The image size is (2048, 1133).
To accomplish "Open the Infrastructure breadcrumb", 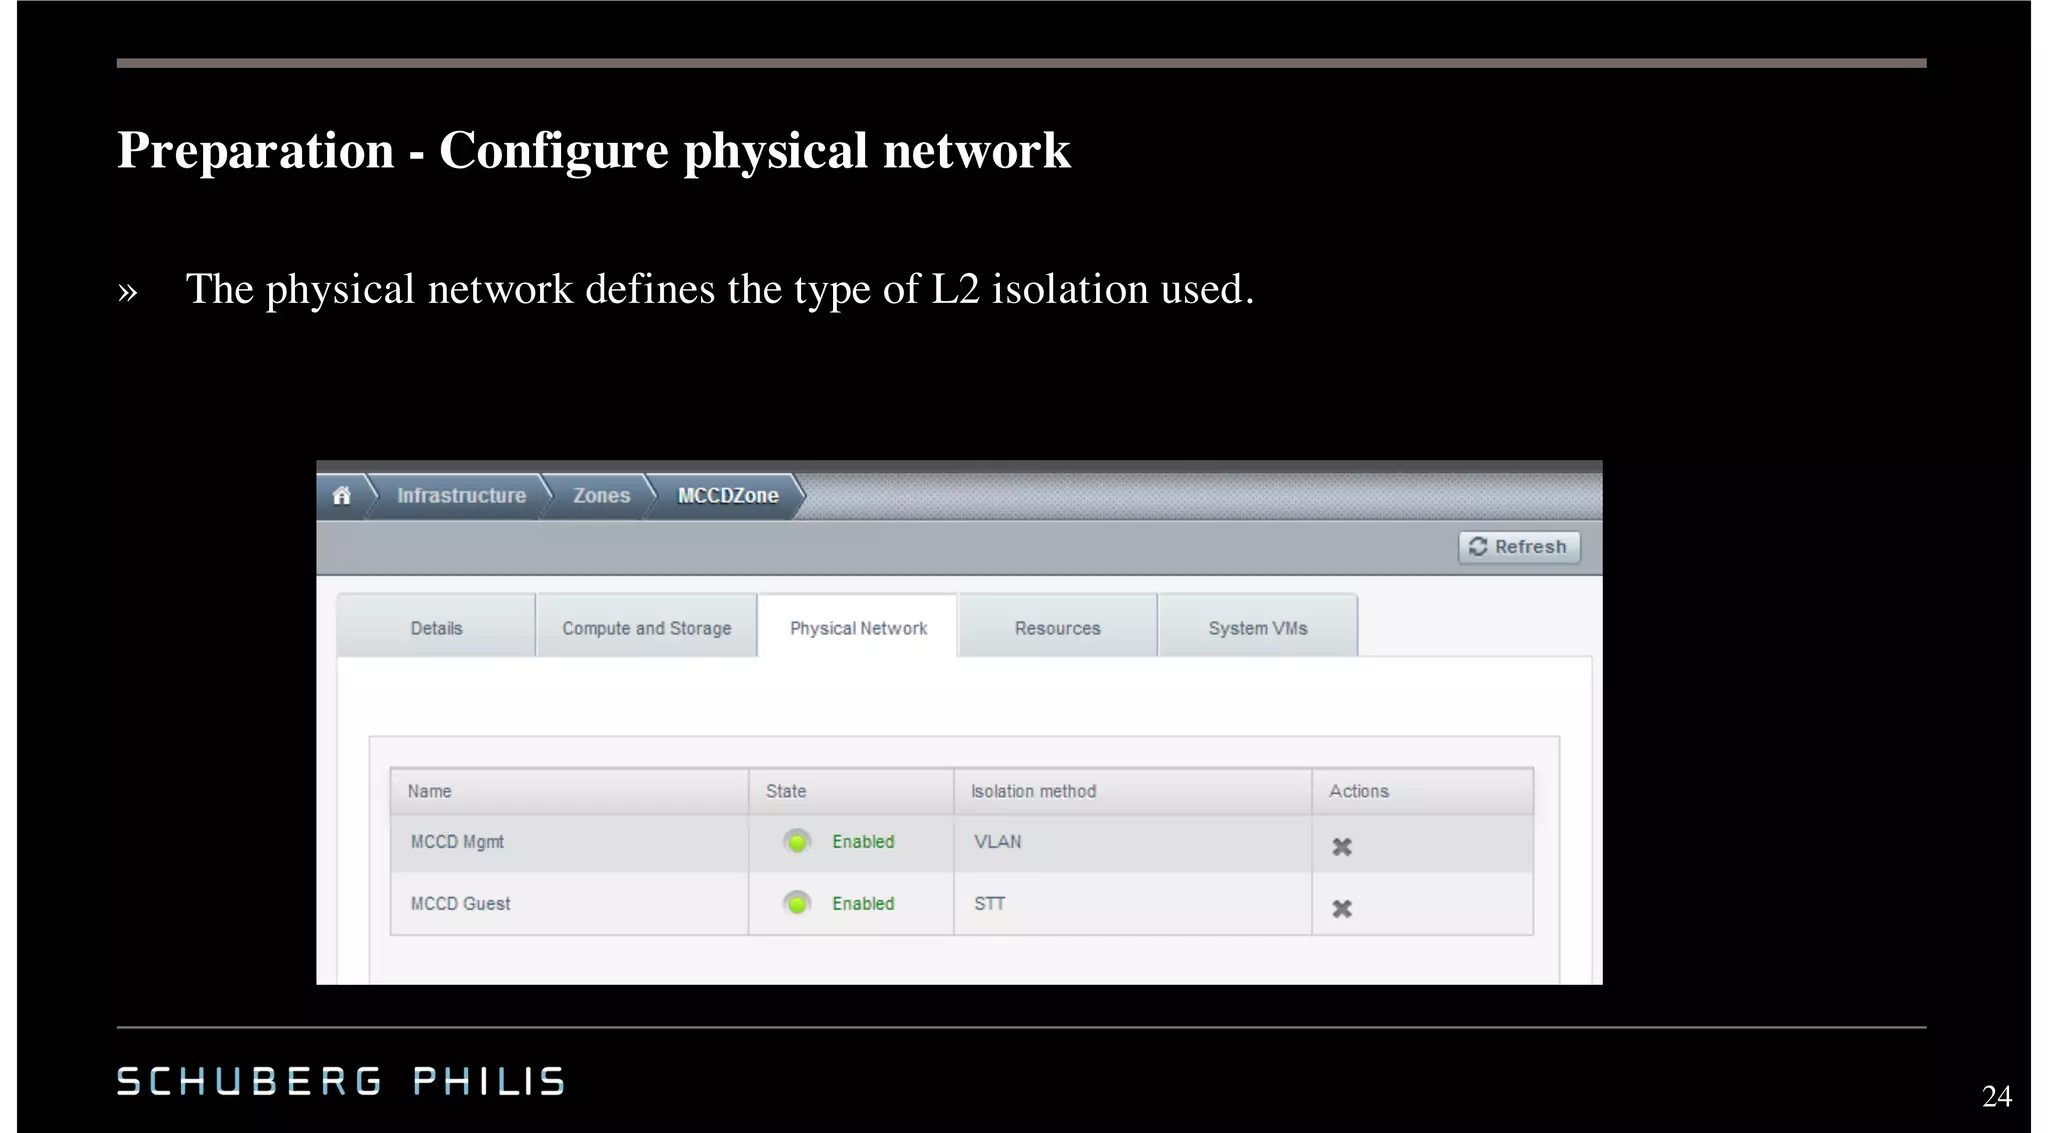I will 461,496.
